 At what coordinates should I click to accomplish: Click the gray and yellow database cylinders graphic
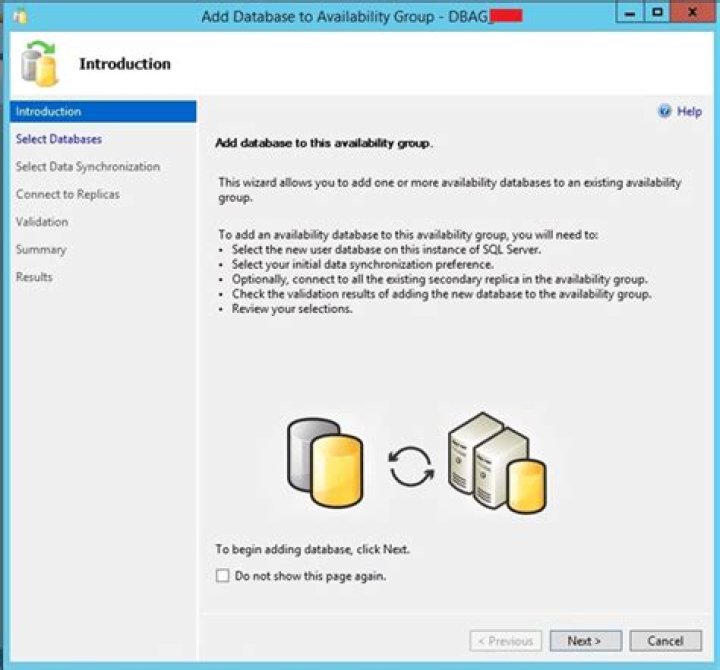pyautogui.click(x=326, y=462)
